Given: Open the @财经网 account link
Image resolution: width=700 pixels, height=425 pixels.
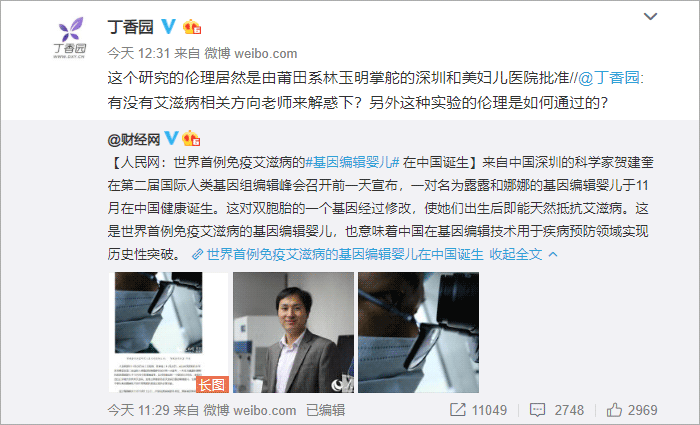Looking at the screenshot, I should click(133, 139).
